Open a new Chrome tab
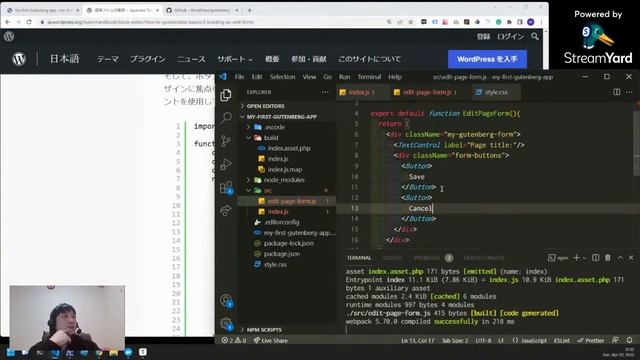The height and width of the screenshot is (360, 640). pos(249,10)
